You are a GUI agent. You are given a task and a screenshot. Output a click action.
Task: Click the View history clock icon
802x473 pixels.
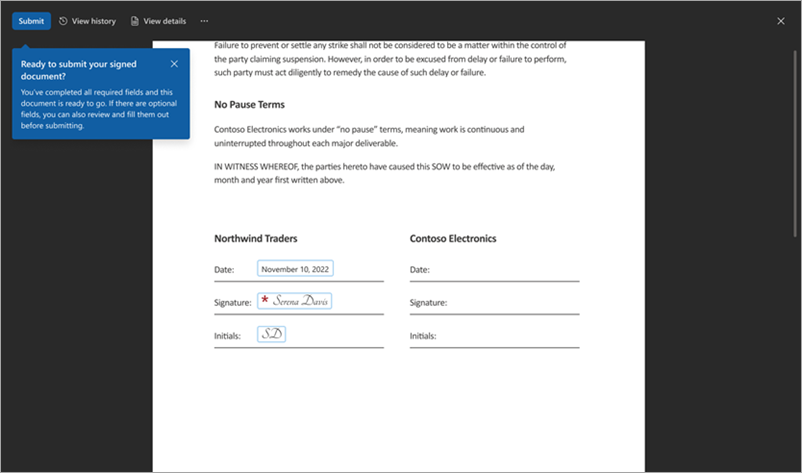(x=63, y=21)
